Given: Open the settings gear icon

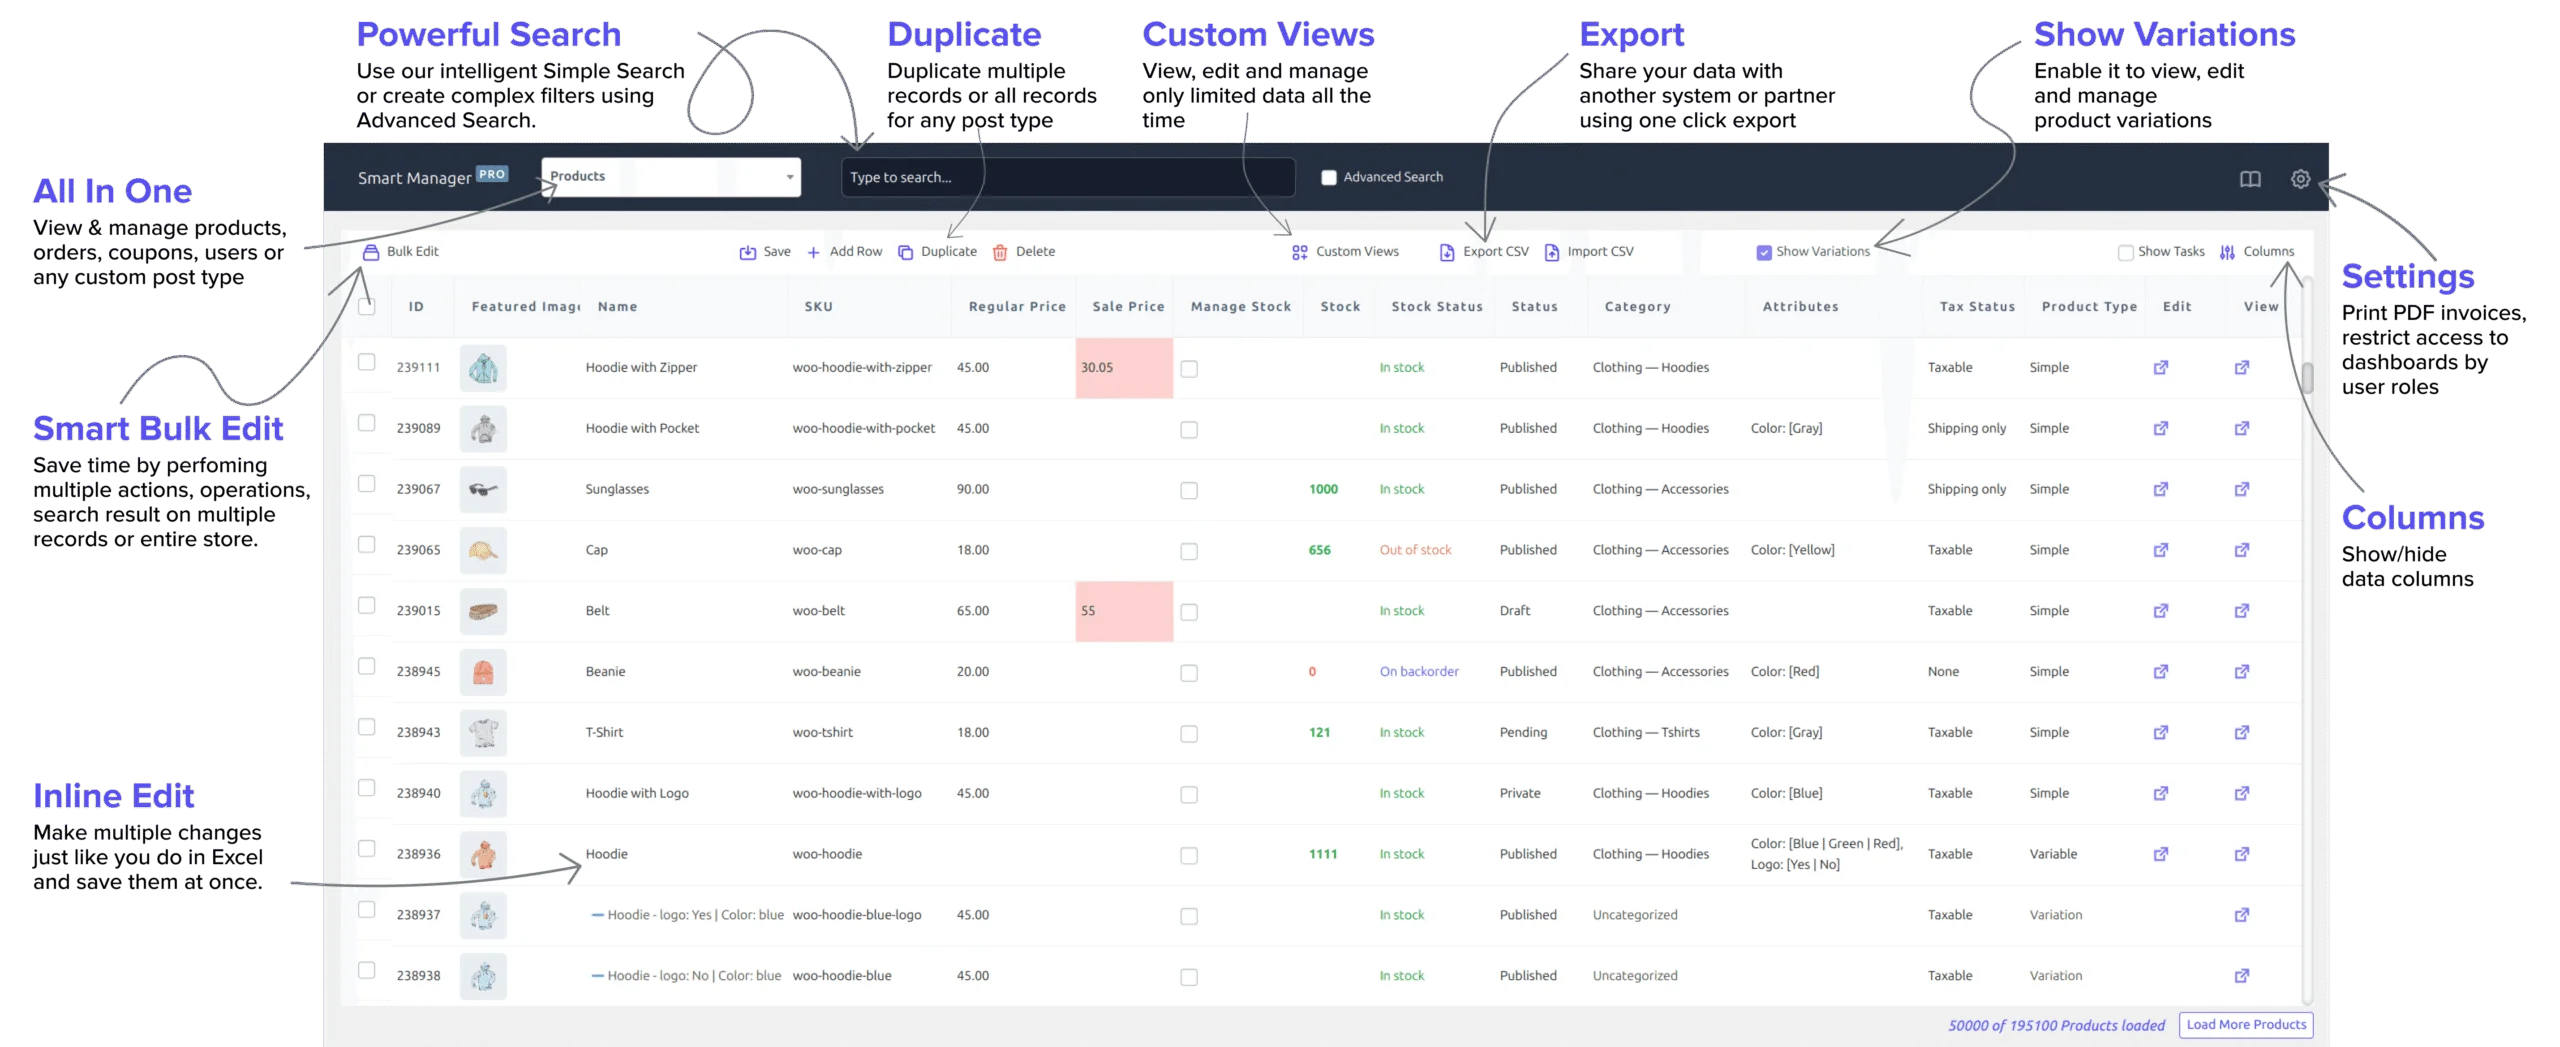Looking at the screenshot, I should 2300,179.
